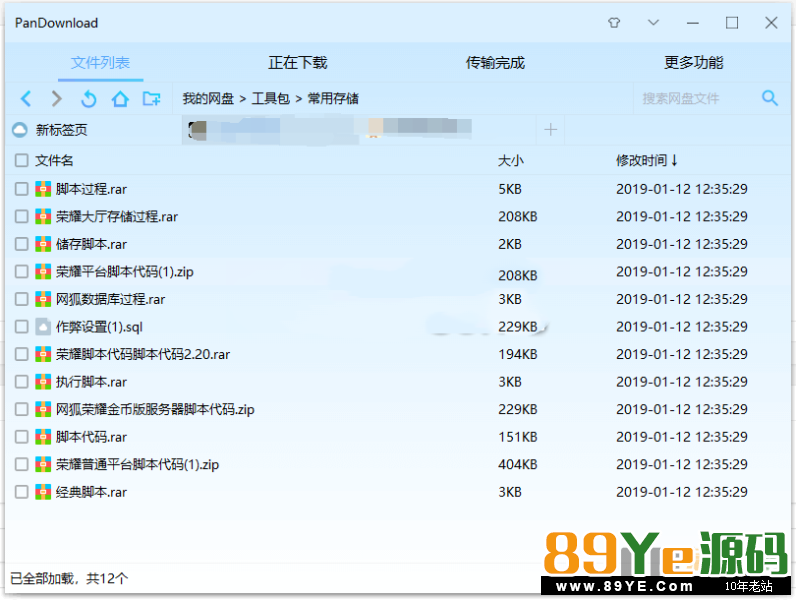
Task: Sort by the 修改时间 column header
Action: 646,160
